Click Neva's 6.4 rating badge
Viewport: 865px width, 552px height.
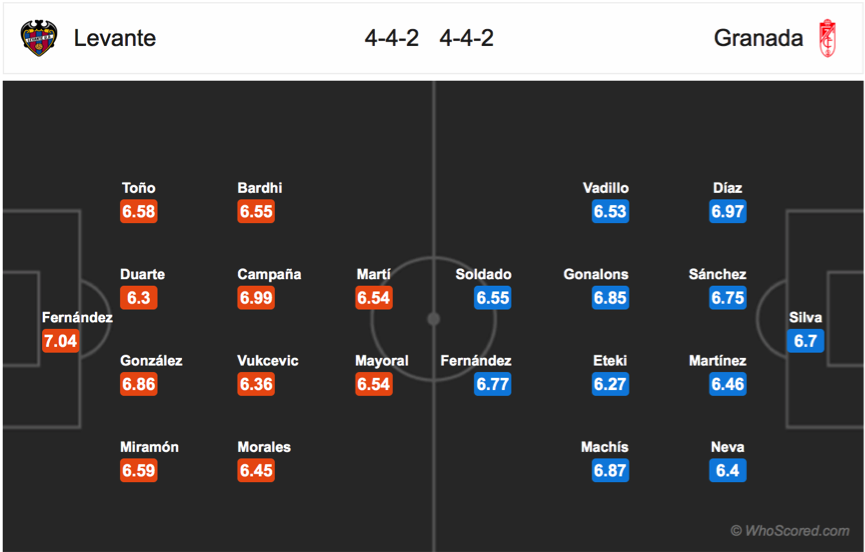click(728, 470)
